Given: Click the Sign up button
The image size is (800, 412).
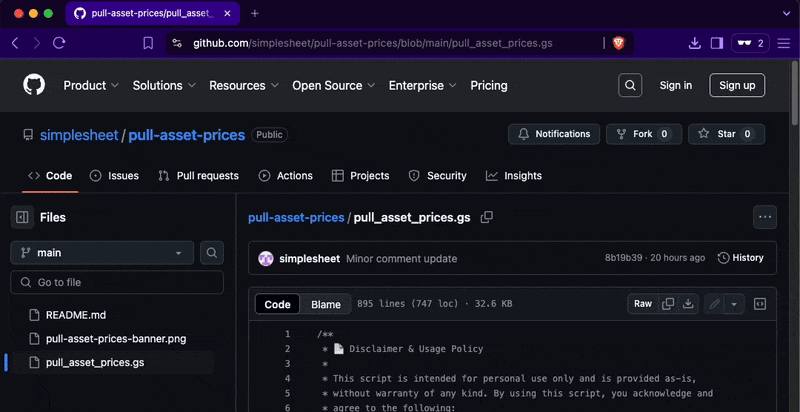Looking at the screenshot, I should click(x=737, y=85).
